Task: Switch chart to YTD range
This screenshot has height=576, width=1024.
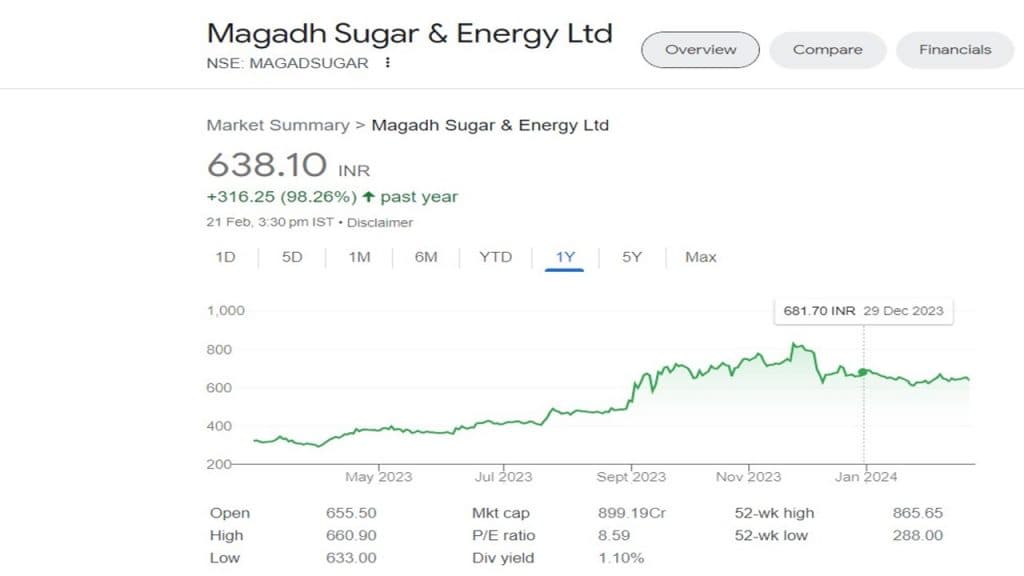Action: point(495,257)
